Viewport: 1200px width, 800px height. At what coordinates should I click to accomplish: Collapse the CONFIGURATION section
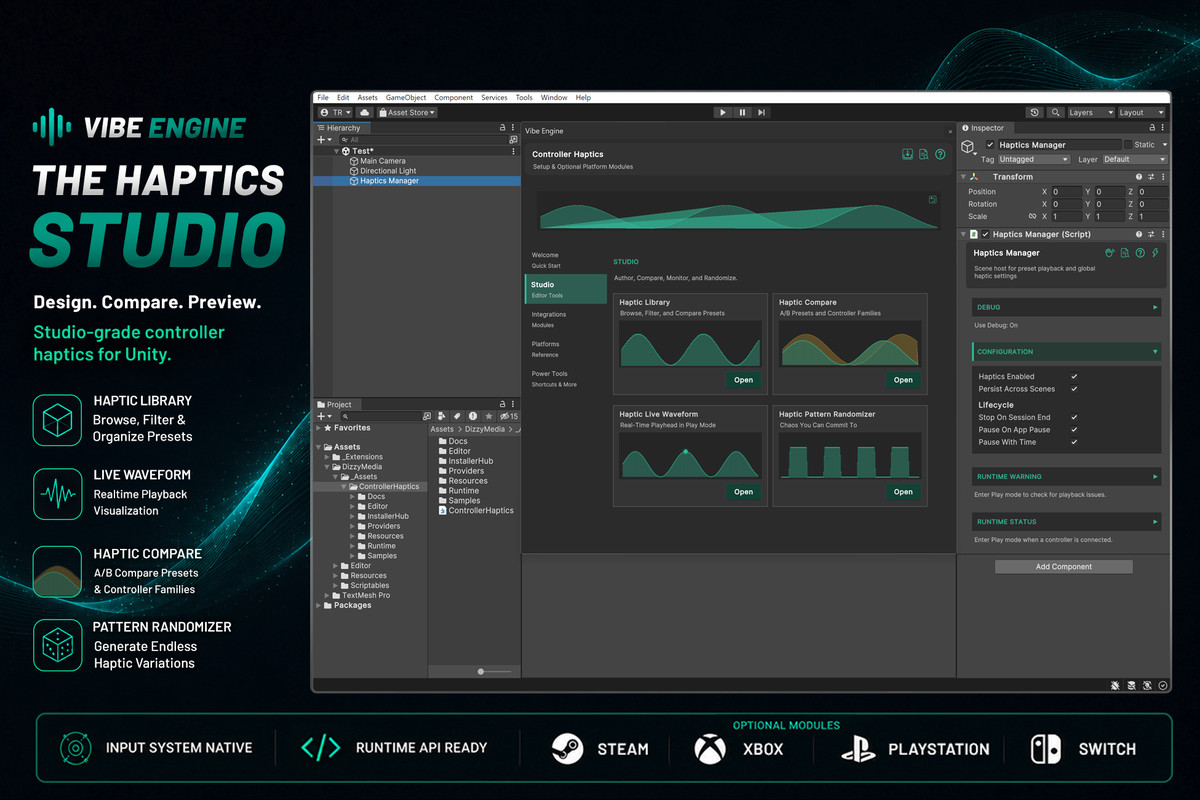tap(1066, 352)
